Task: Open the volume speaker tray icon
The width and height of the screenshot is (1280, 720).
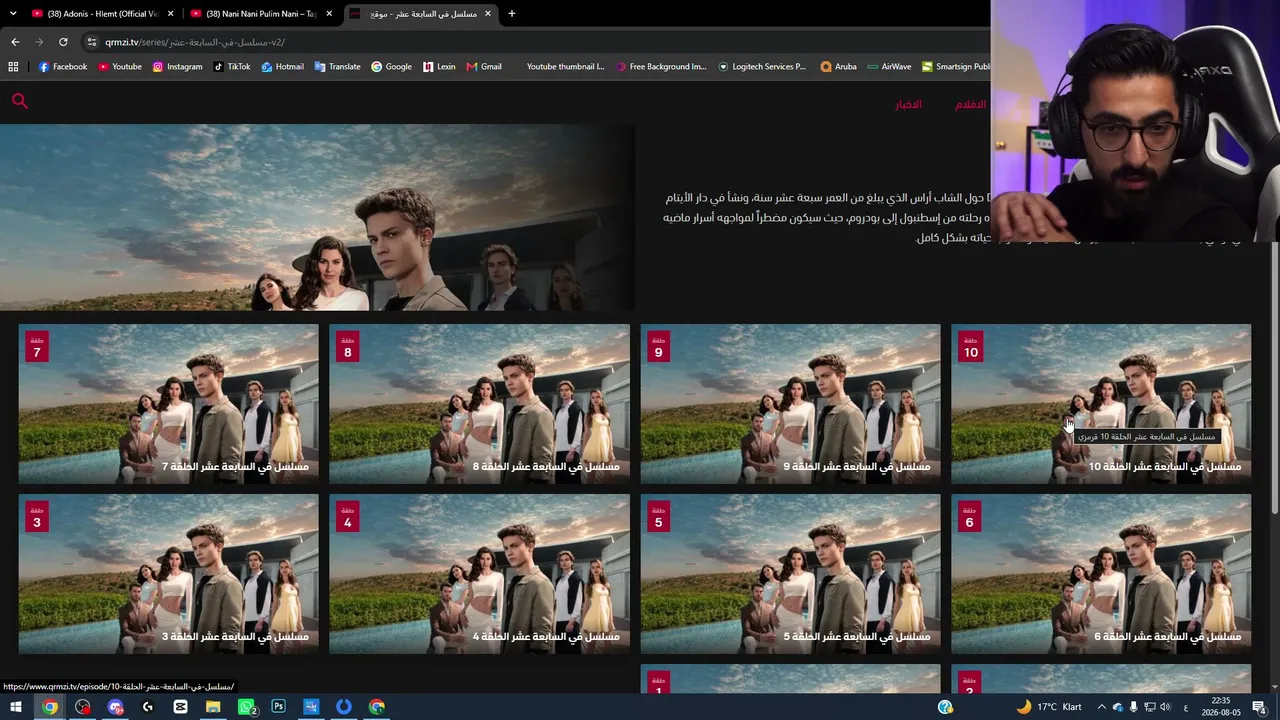Action: point(1165,707)
